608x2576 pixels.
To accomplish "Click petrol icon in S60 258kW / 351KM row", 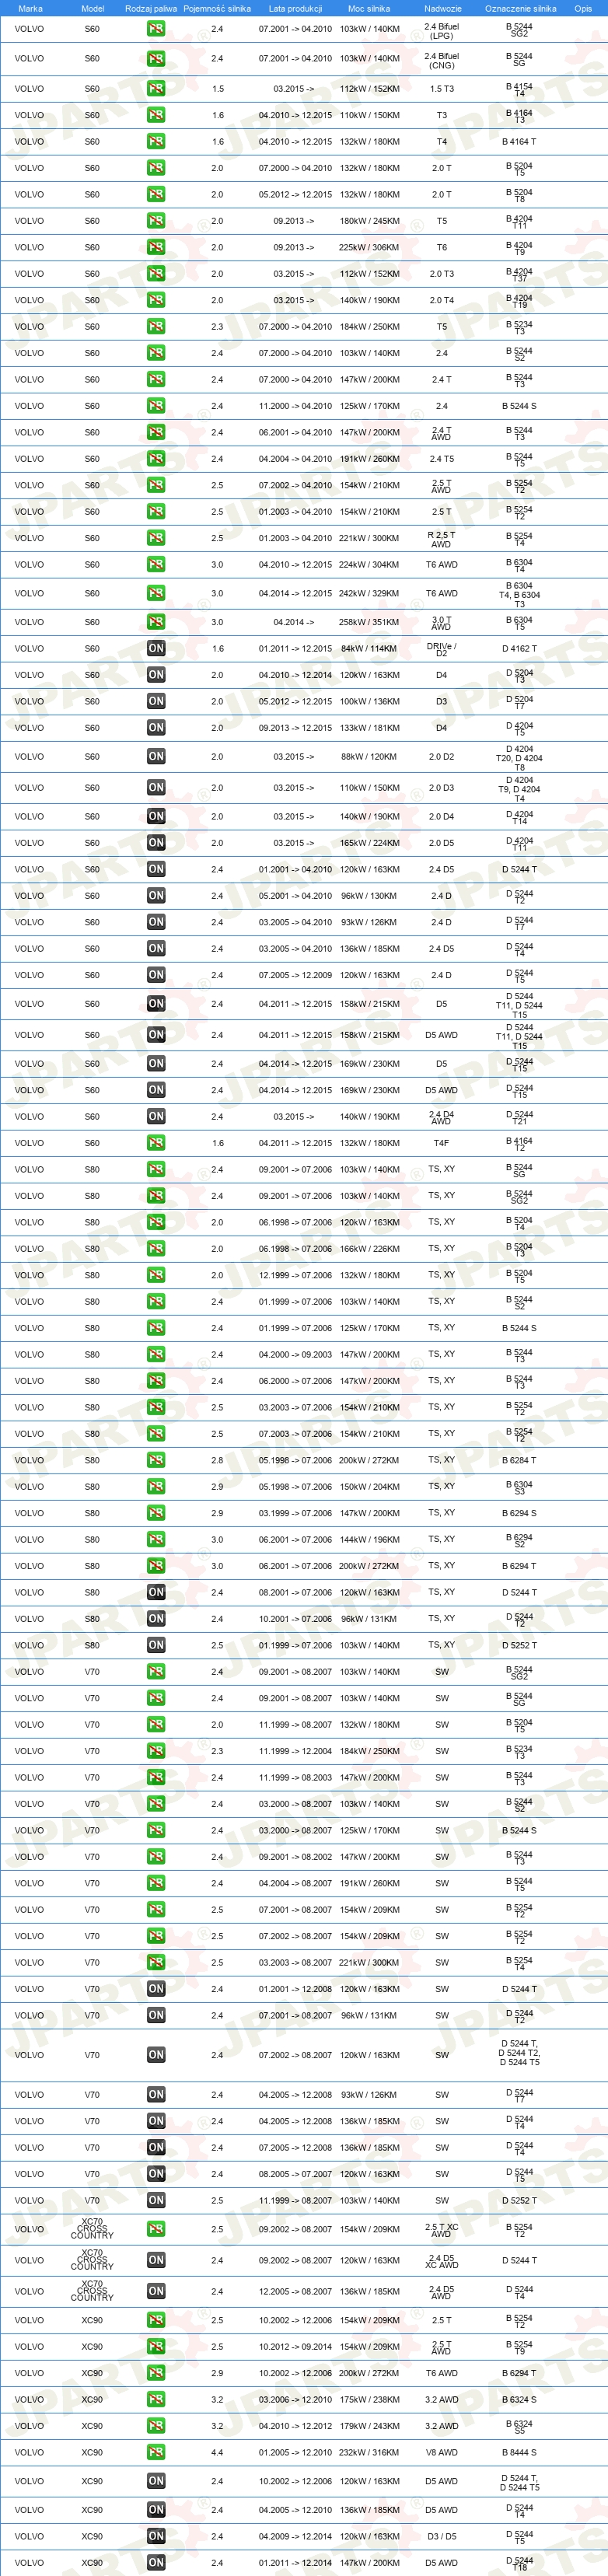I will [156, 622].
